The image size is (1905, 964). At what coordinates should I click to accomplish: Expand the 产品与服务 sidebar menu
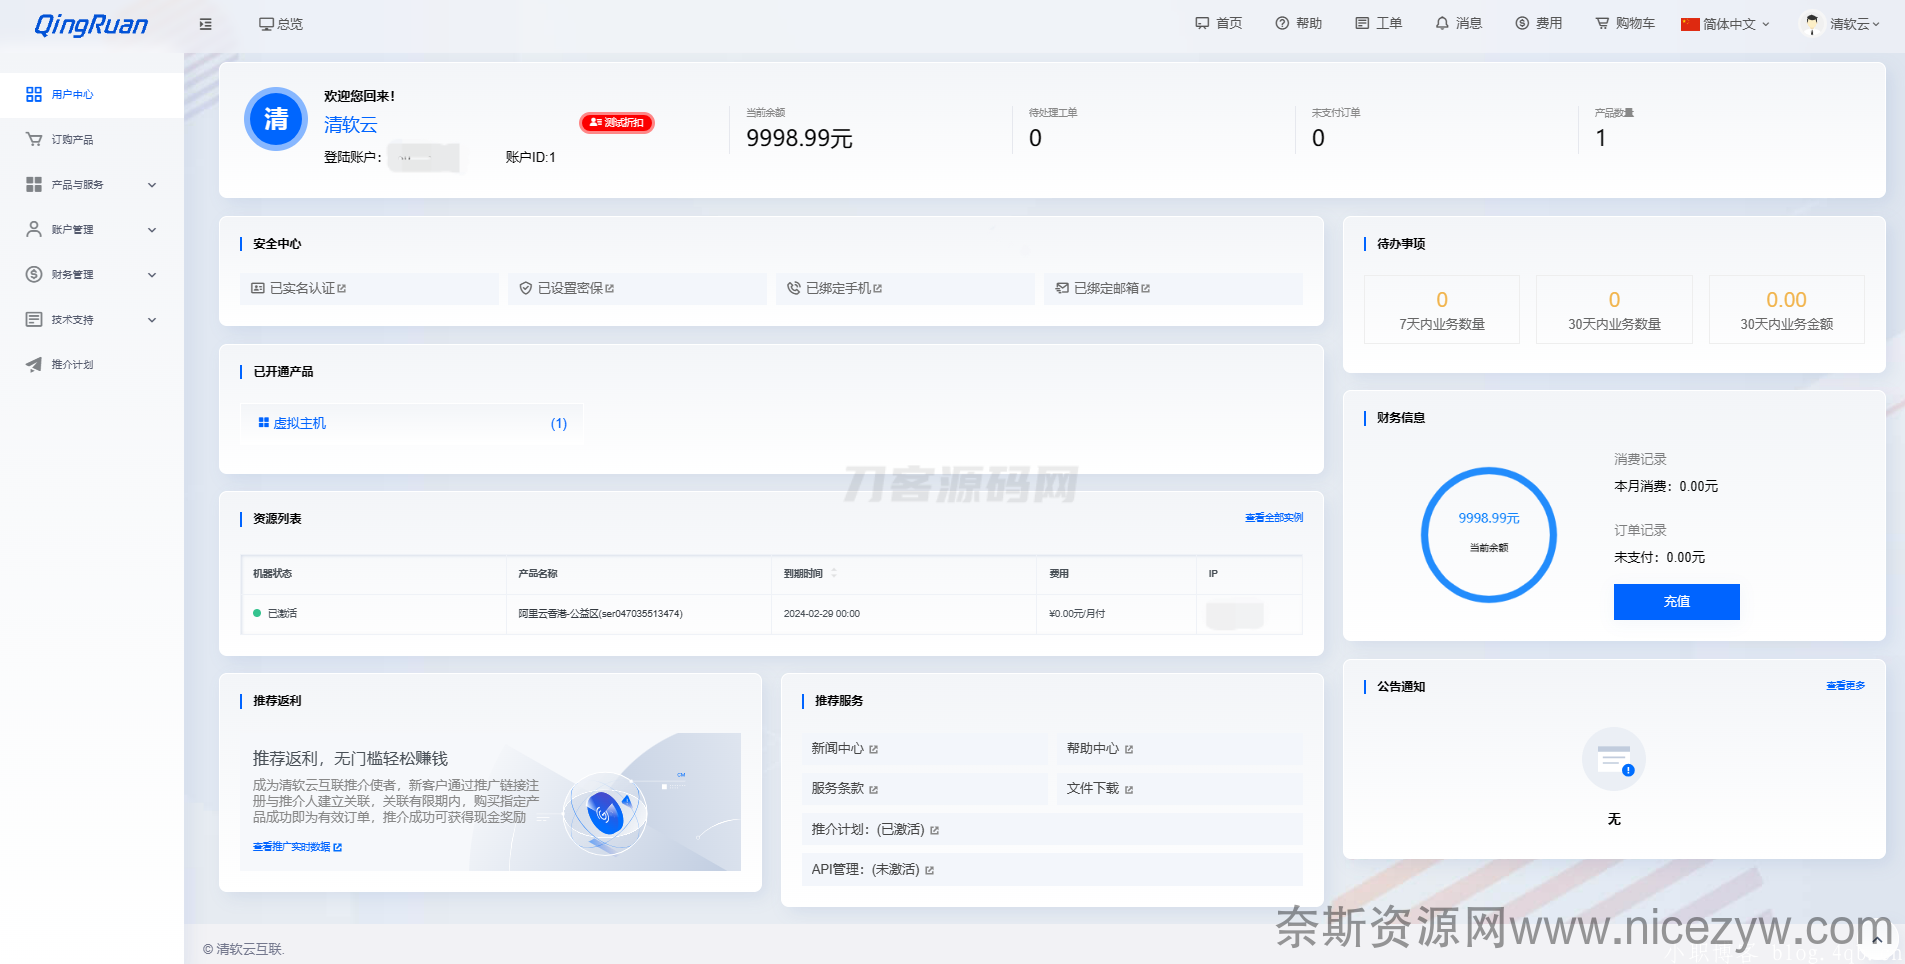click(x=91, y=185)
